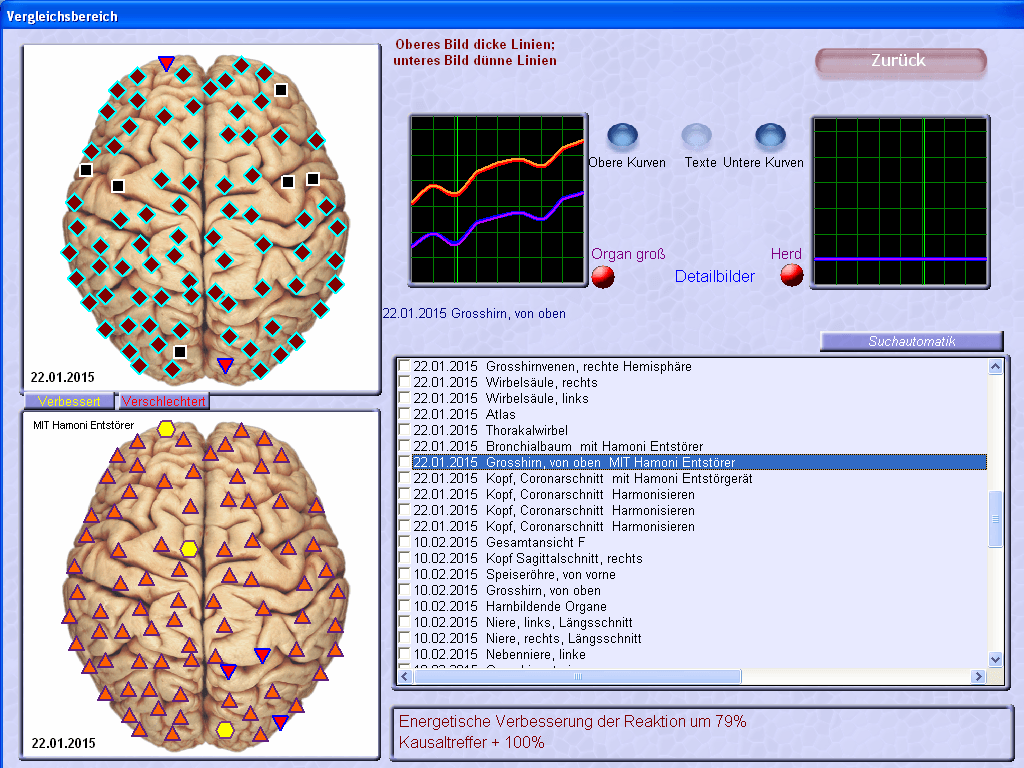Tick checkbox for Thorakalwirbel
Screen dimensions: 1024x768
[404, 430]
